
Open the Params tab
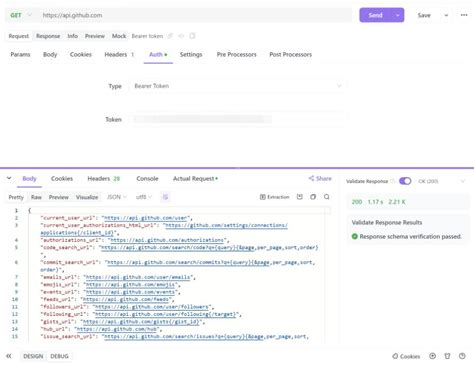(20, 54)
